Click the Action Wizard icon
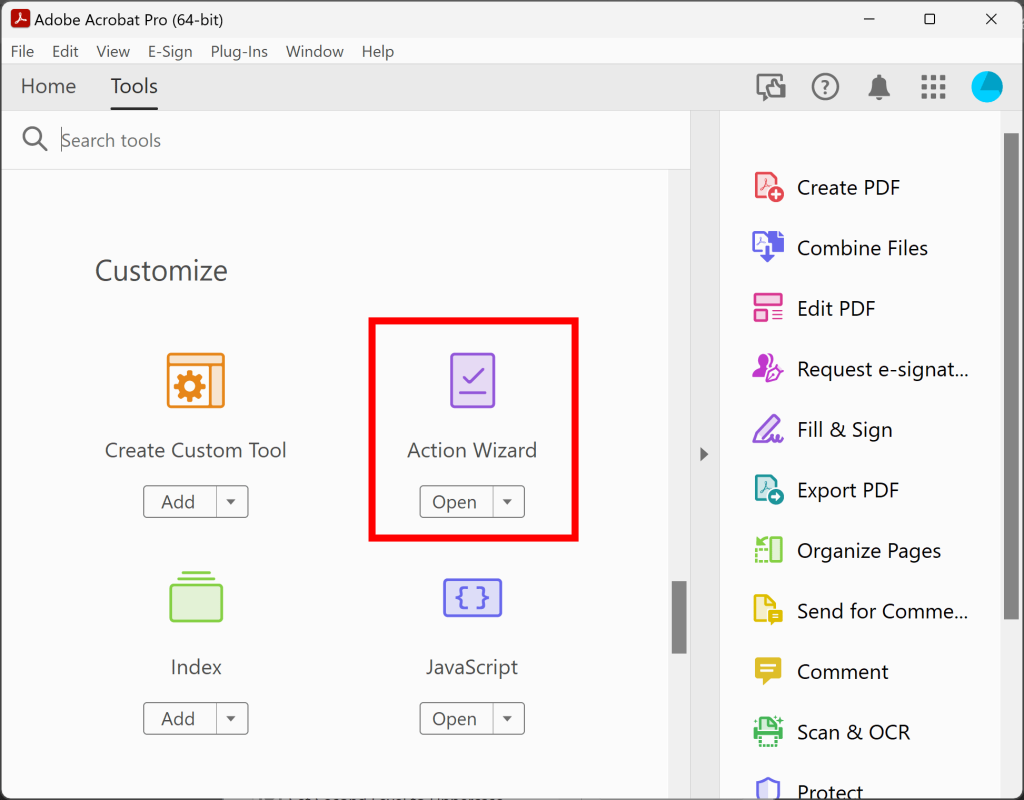This screenshot has width=1024, height=800. (x=472, y=381)
